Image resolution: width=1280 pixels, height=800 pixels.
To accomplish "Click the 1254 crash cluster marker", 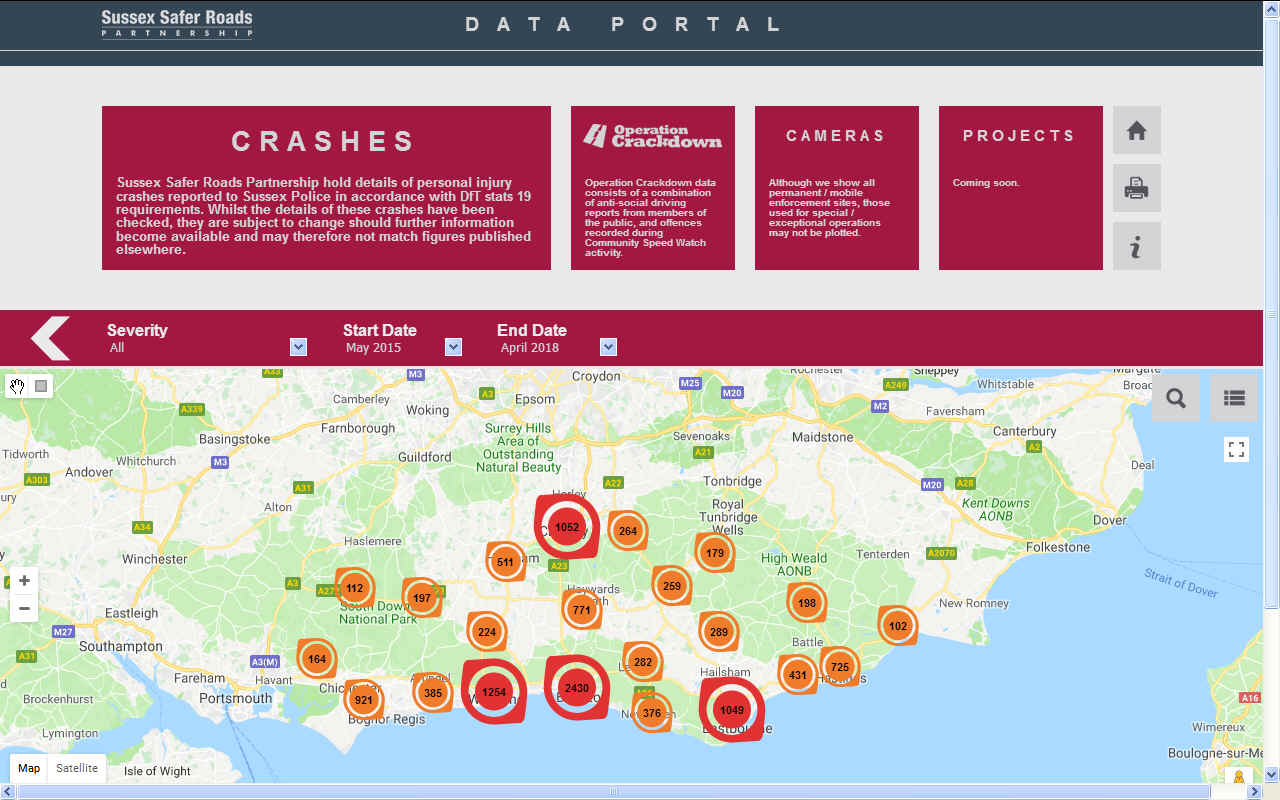I will coord(494,692).
